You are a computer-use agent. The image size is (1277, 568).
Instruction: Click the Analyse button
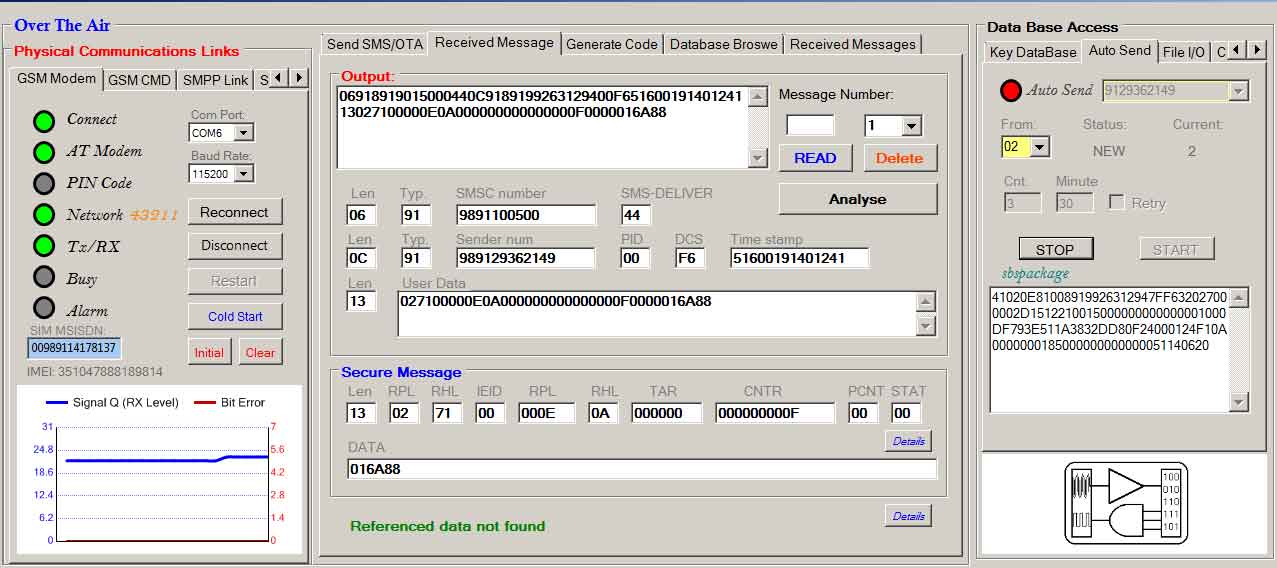tap(858, 199)
